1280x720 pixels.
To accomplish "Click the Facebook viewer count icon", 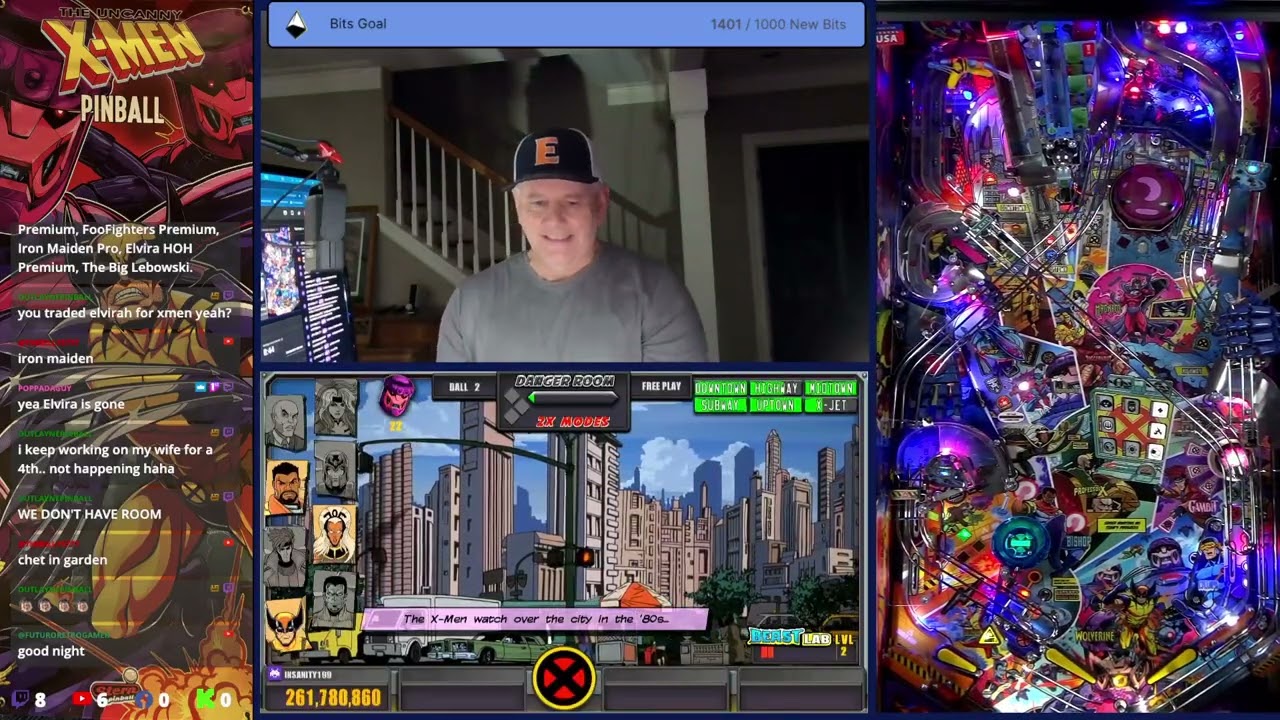I will (x=143, y=699).
